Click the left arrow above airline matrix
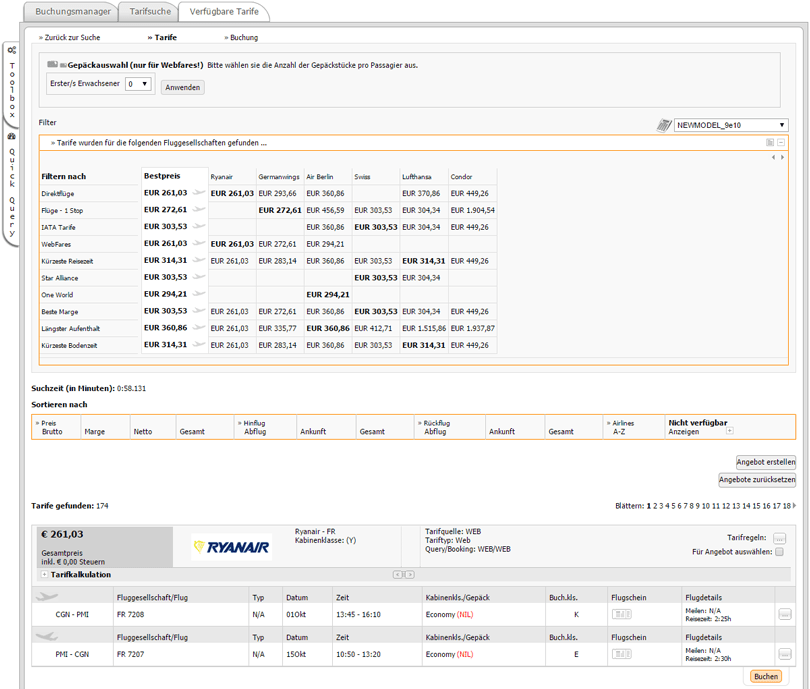Image resolution: width=810 pixels, height=689 pixels. pyautogui.click(x=773, y=157)
